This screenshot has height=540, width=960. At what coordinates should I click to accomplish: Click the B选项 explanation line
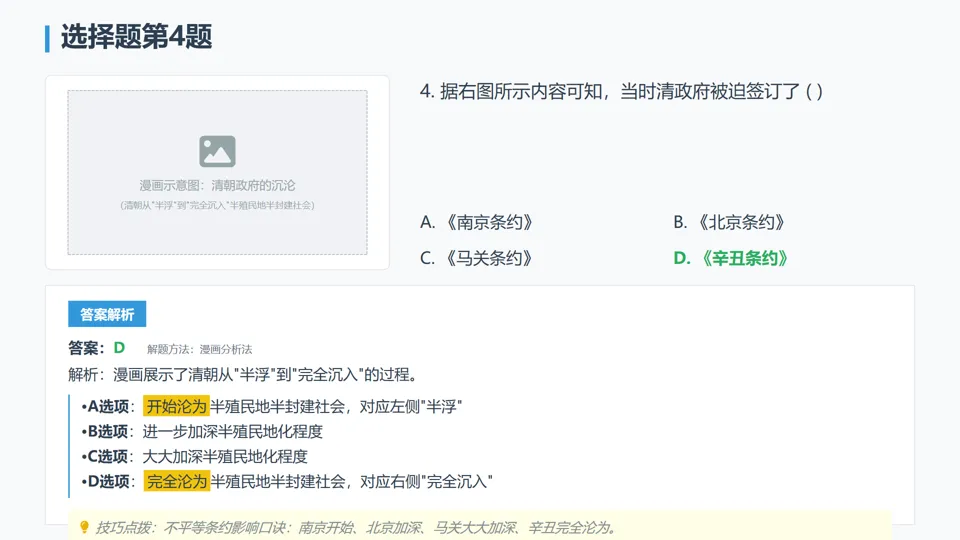point(202,432)
